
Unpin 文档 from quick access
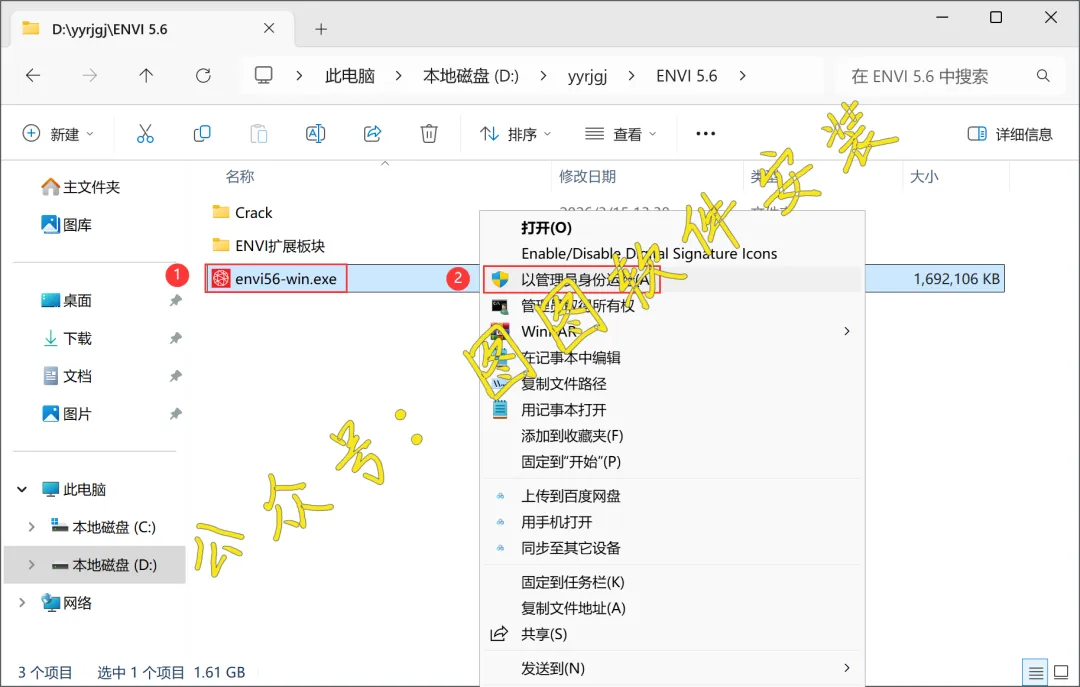click(x=176, y=376)
